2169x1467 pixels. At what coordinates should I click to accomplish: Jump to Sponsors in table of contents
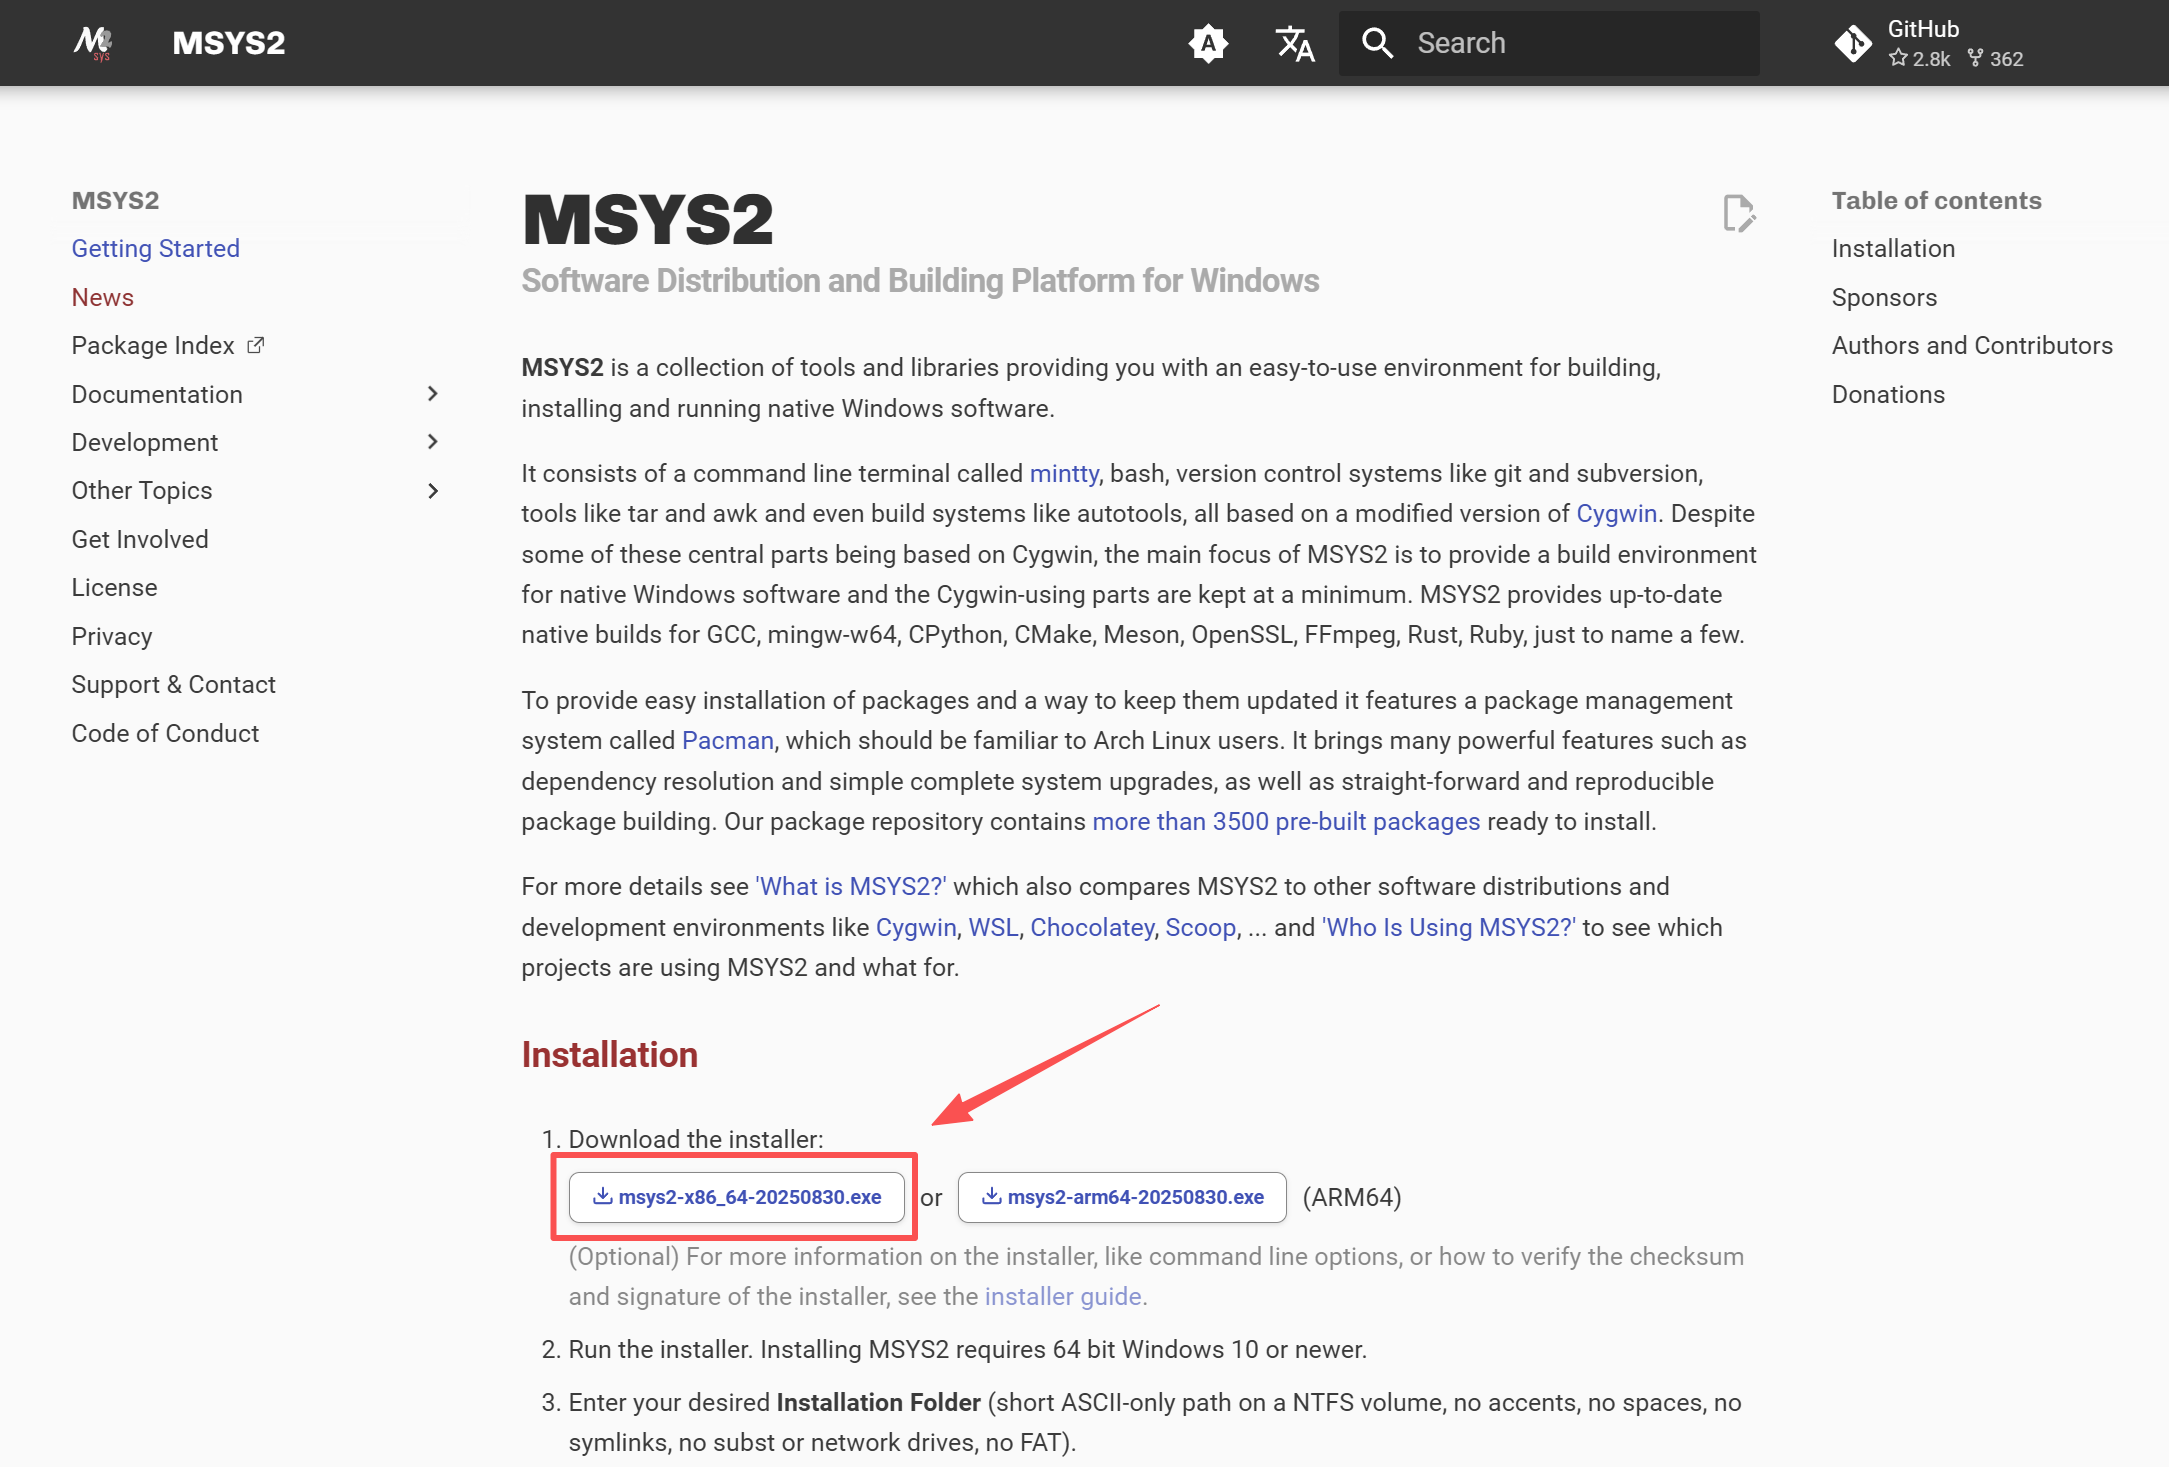coord(1884,297)
